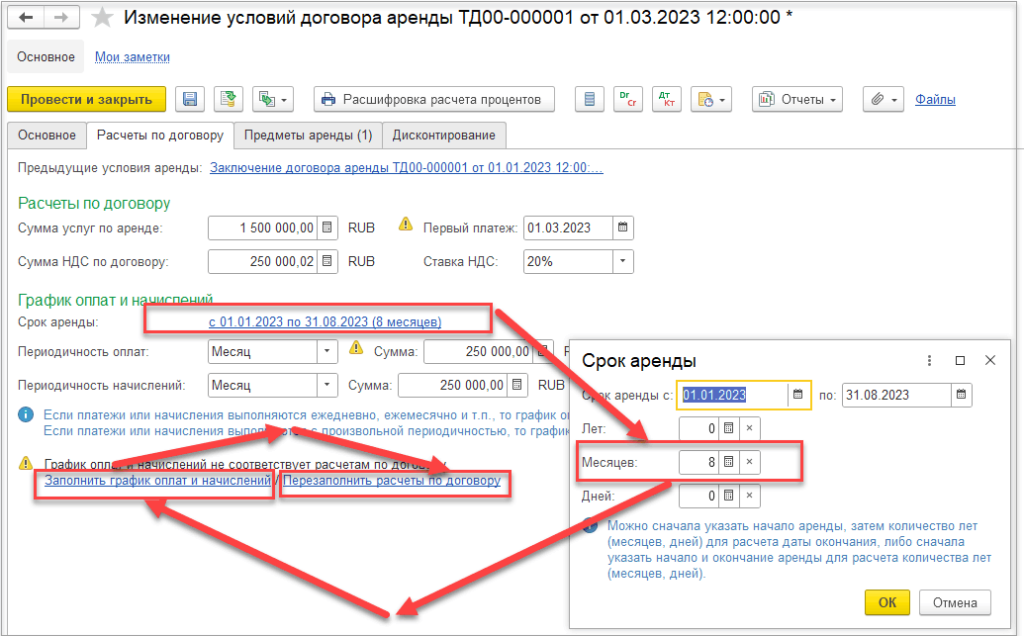Switch to the Дисконтирование tab

tap(443, 135)
